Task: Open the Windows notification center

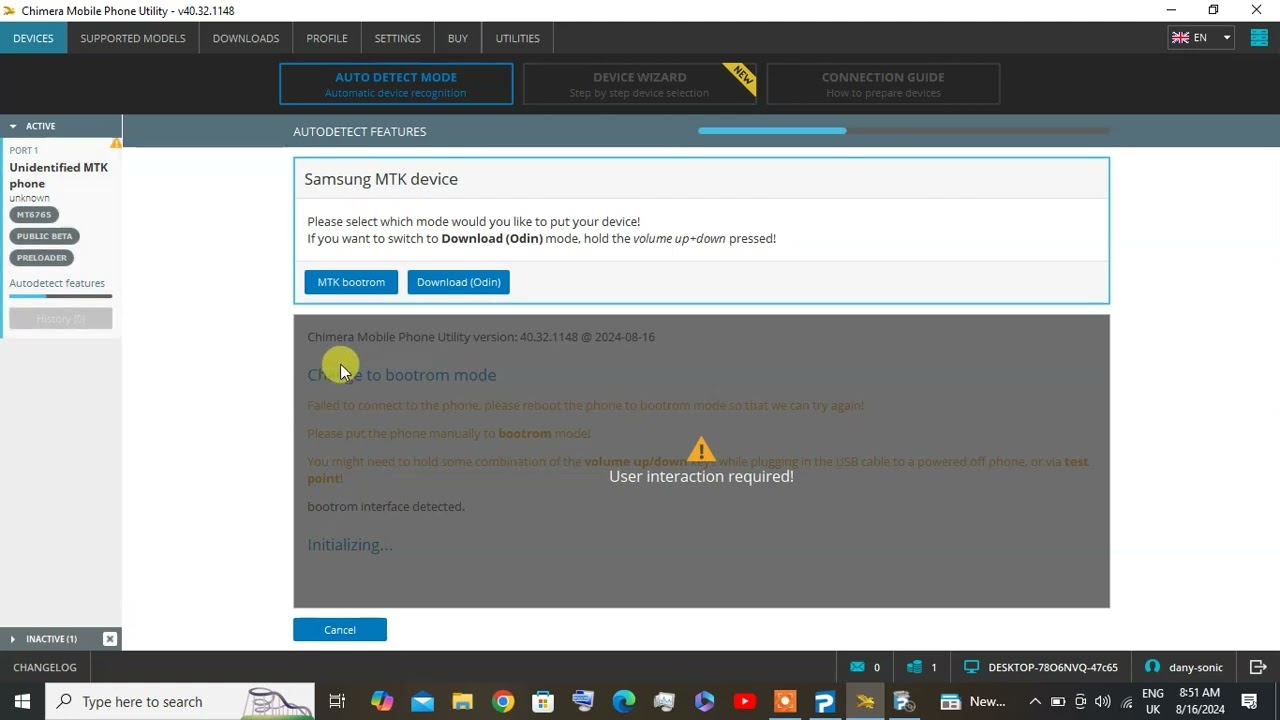Action: tap(1249, 701)
